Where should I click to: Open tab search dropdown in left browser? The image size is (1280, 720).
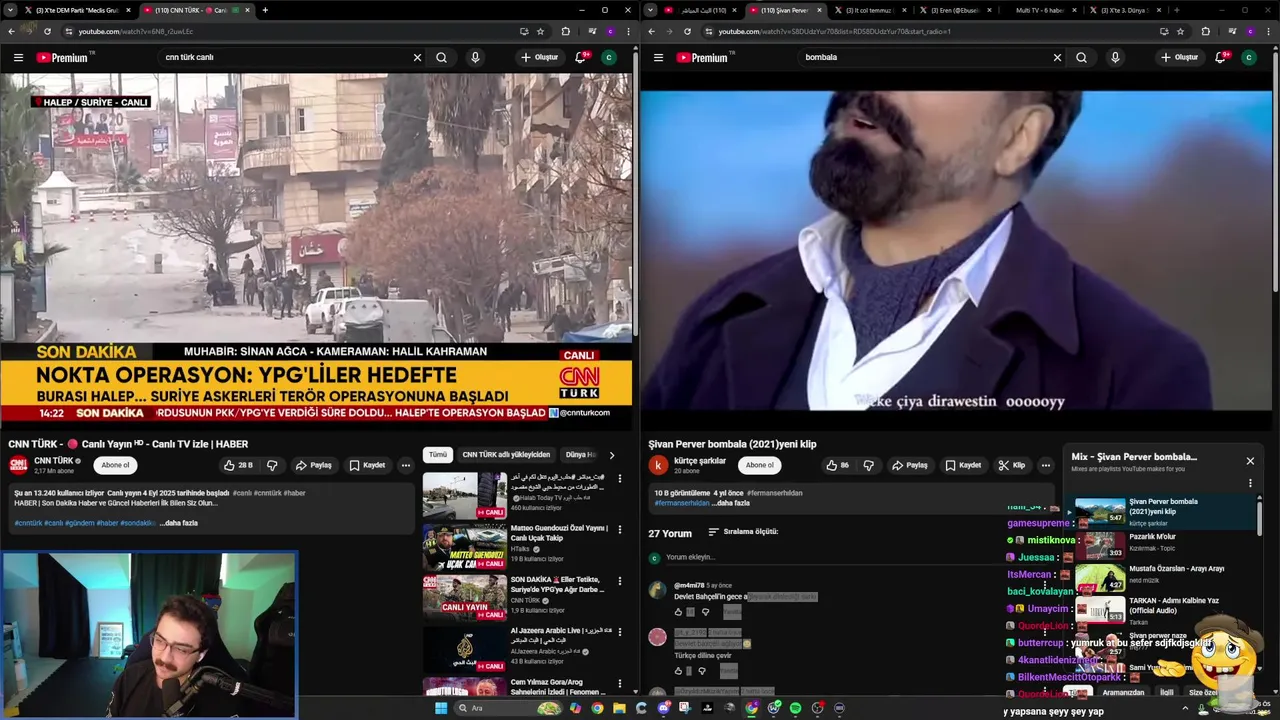(11, 10)
